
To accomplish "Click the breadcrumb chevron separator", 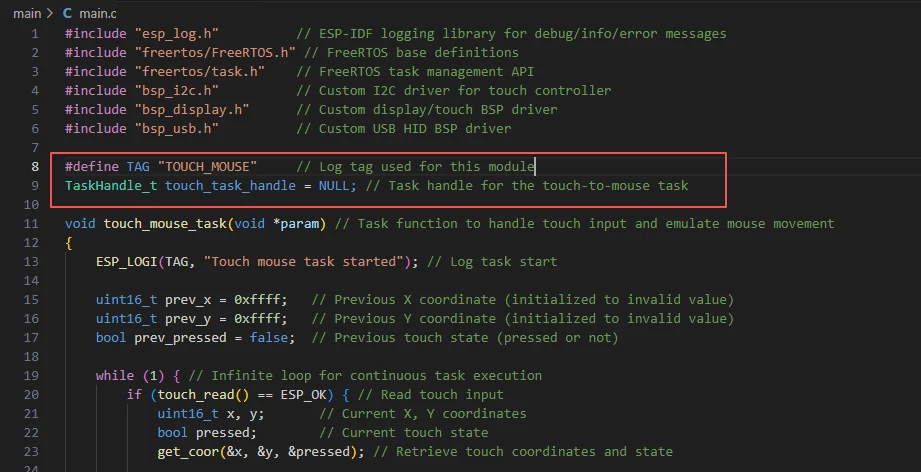I will (x=49, y=14).
